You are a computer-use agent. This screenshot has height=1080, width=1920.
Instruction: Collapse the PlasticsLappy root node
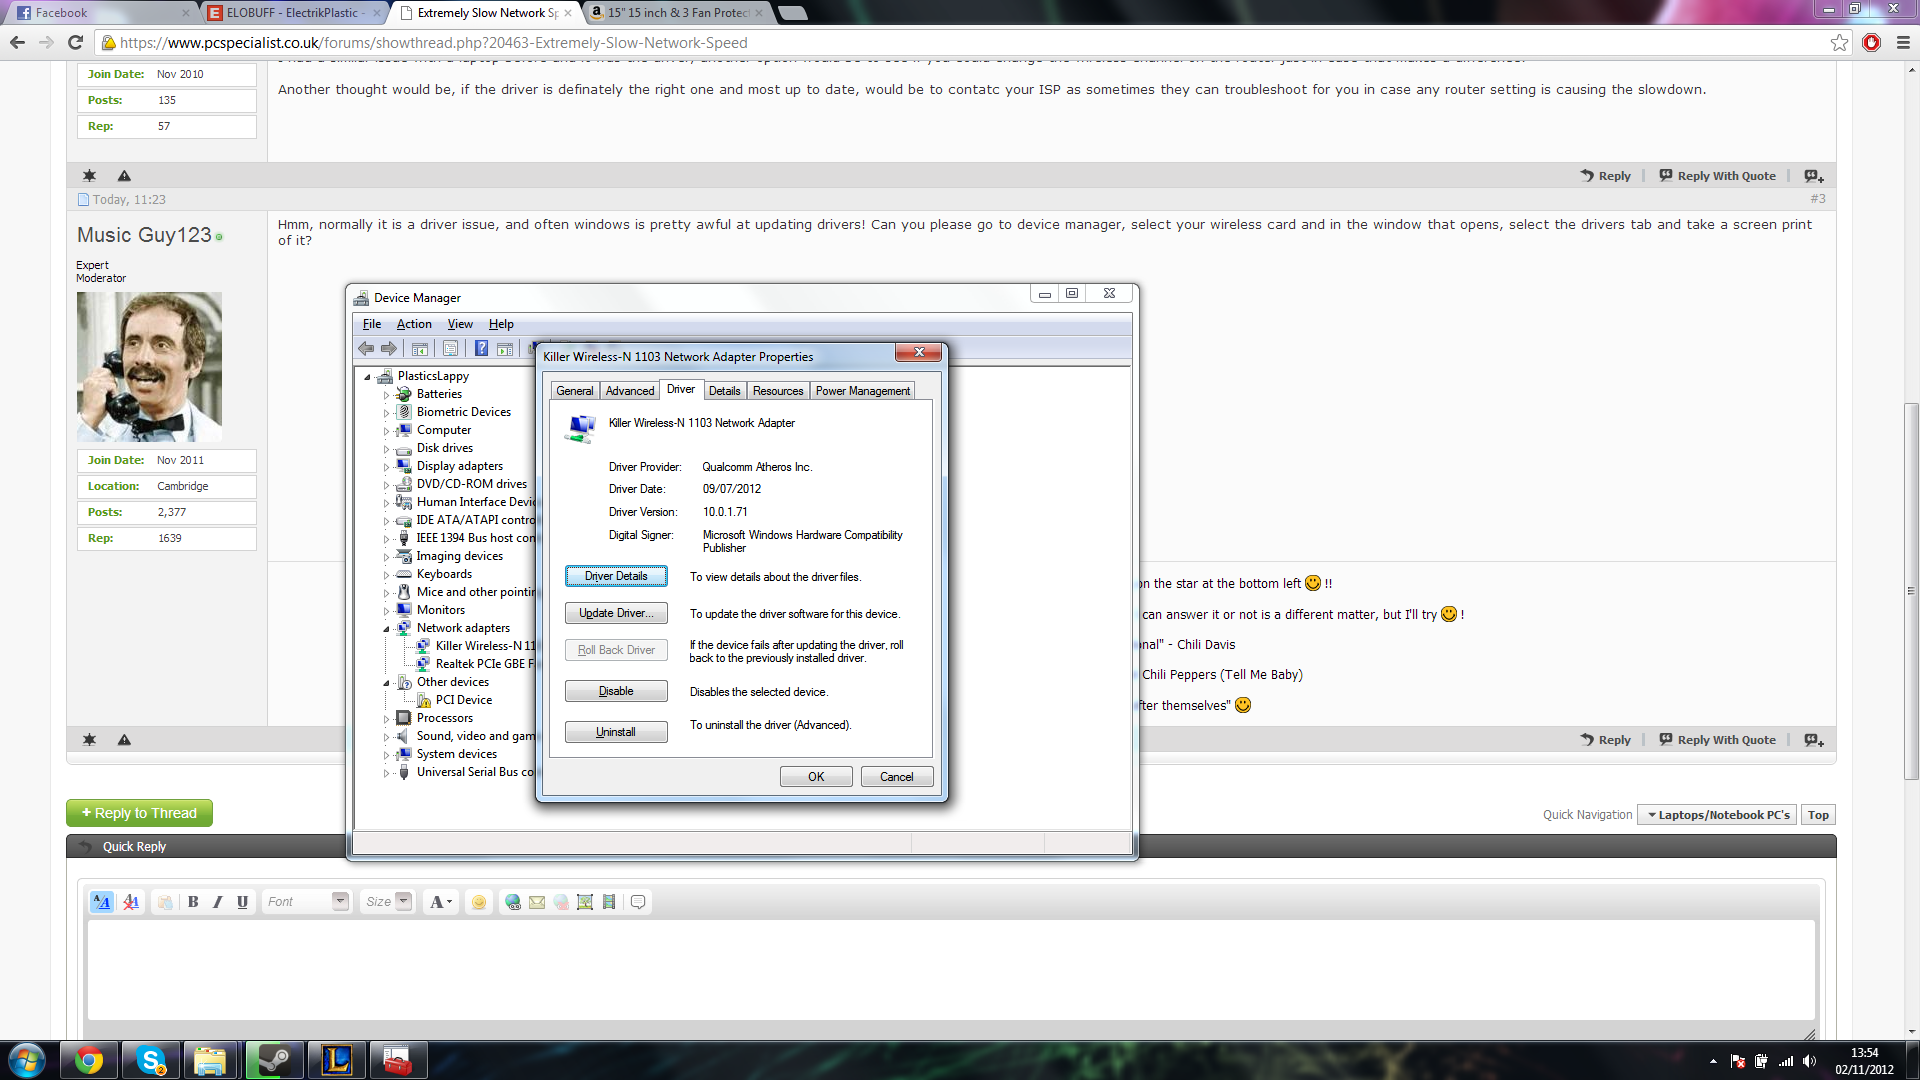click(367, 377)
